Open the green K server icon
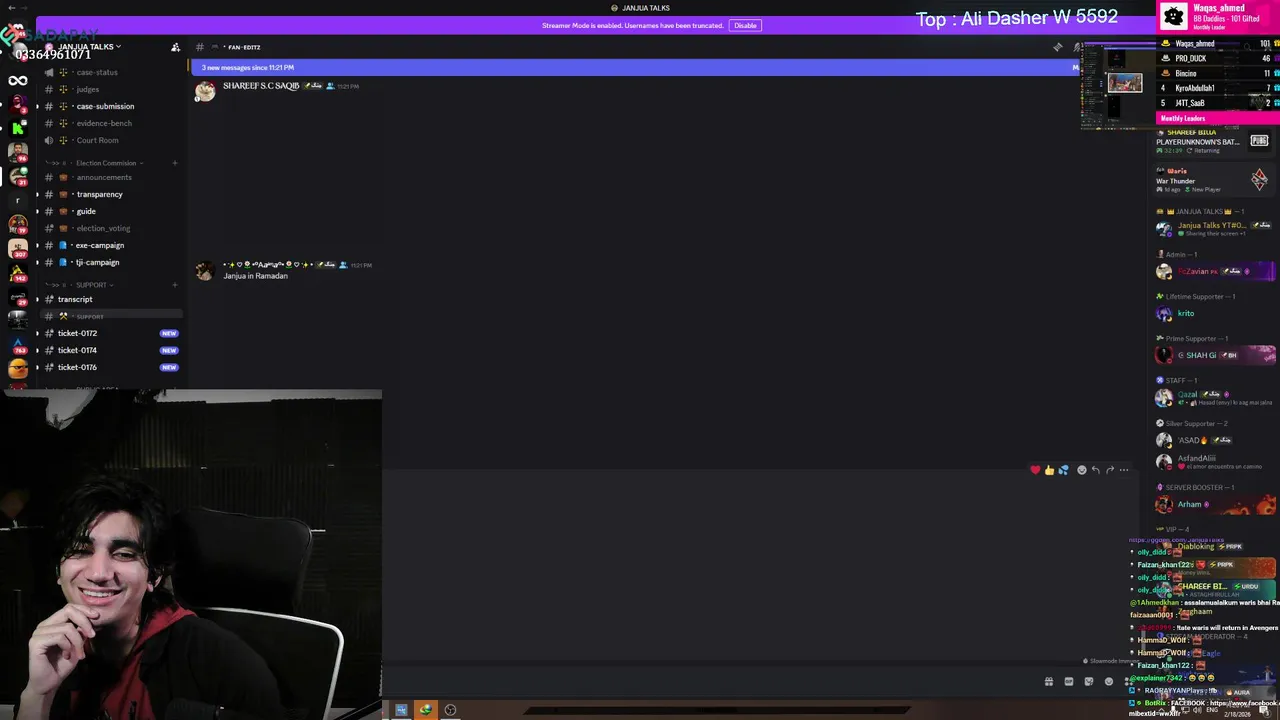 coord(18,128)
